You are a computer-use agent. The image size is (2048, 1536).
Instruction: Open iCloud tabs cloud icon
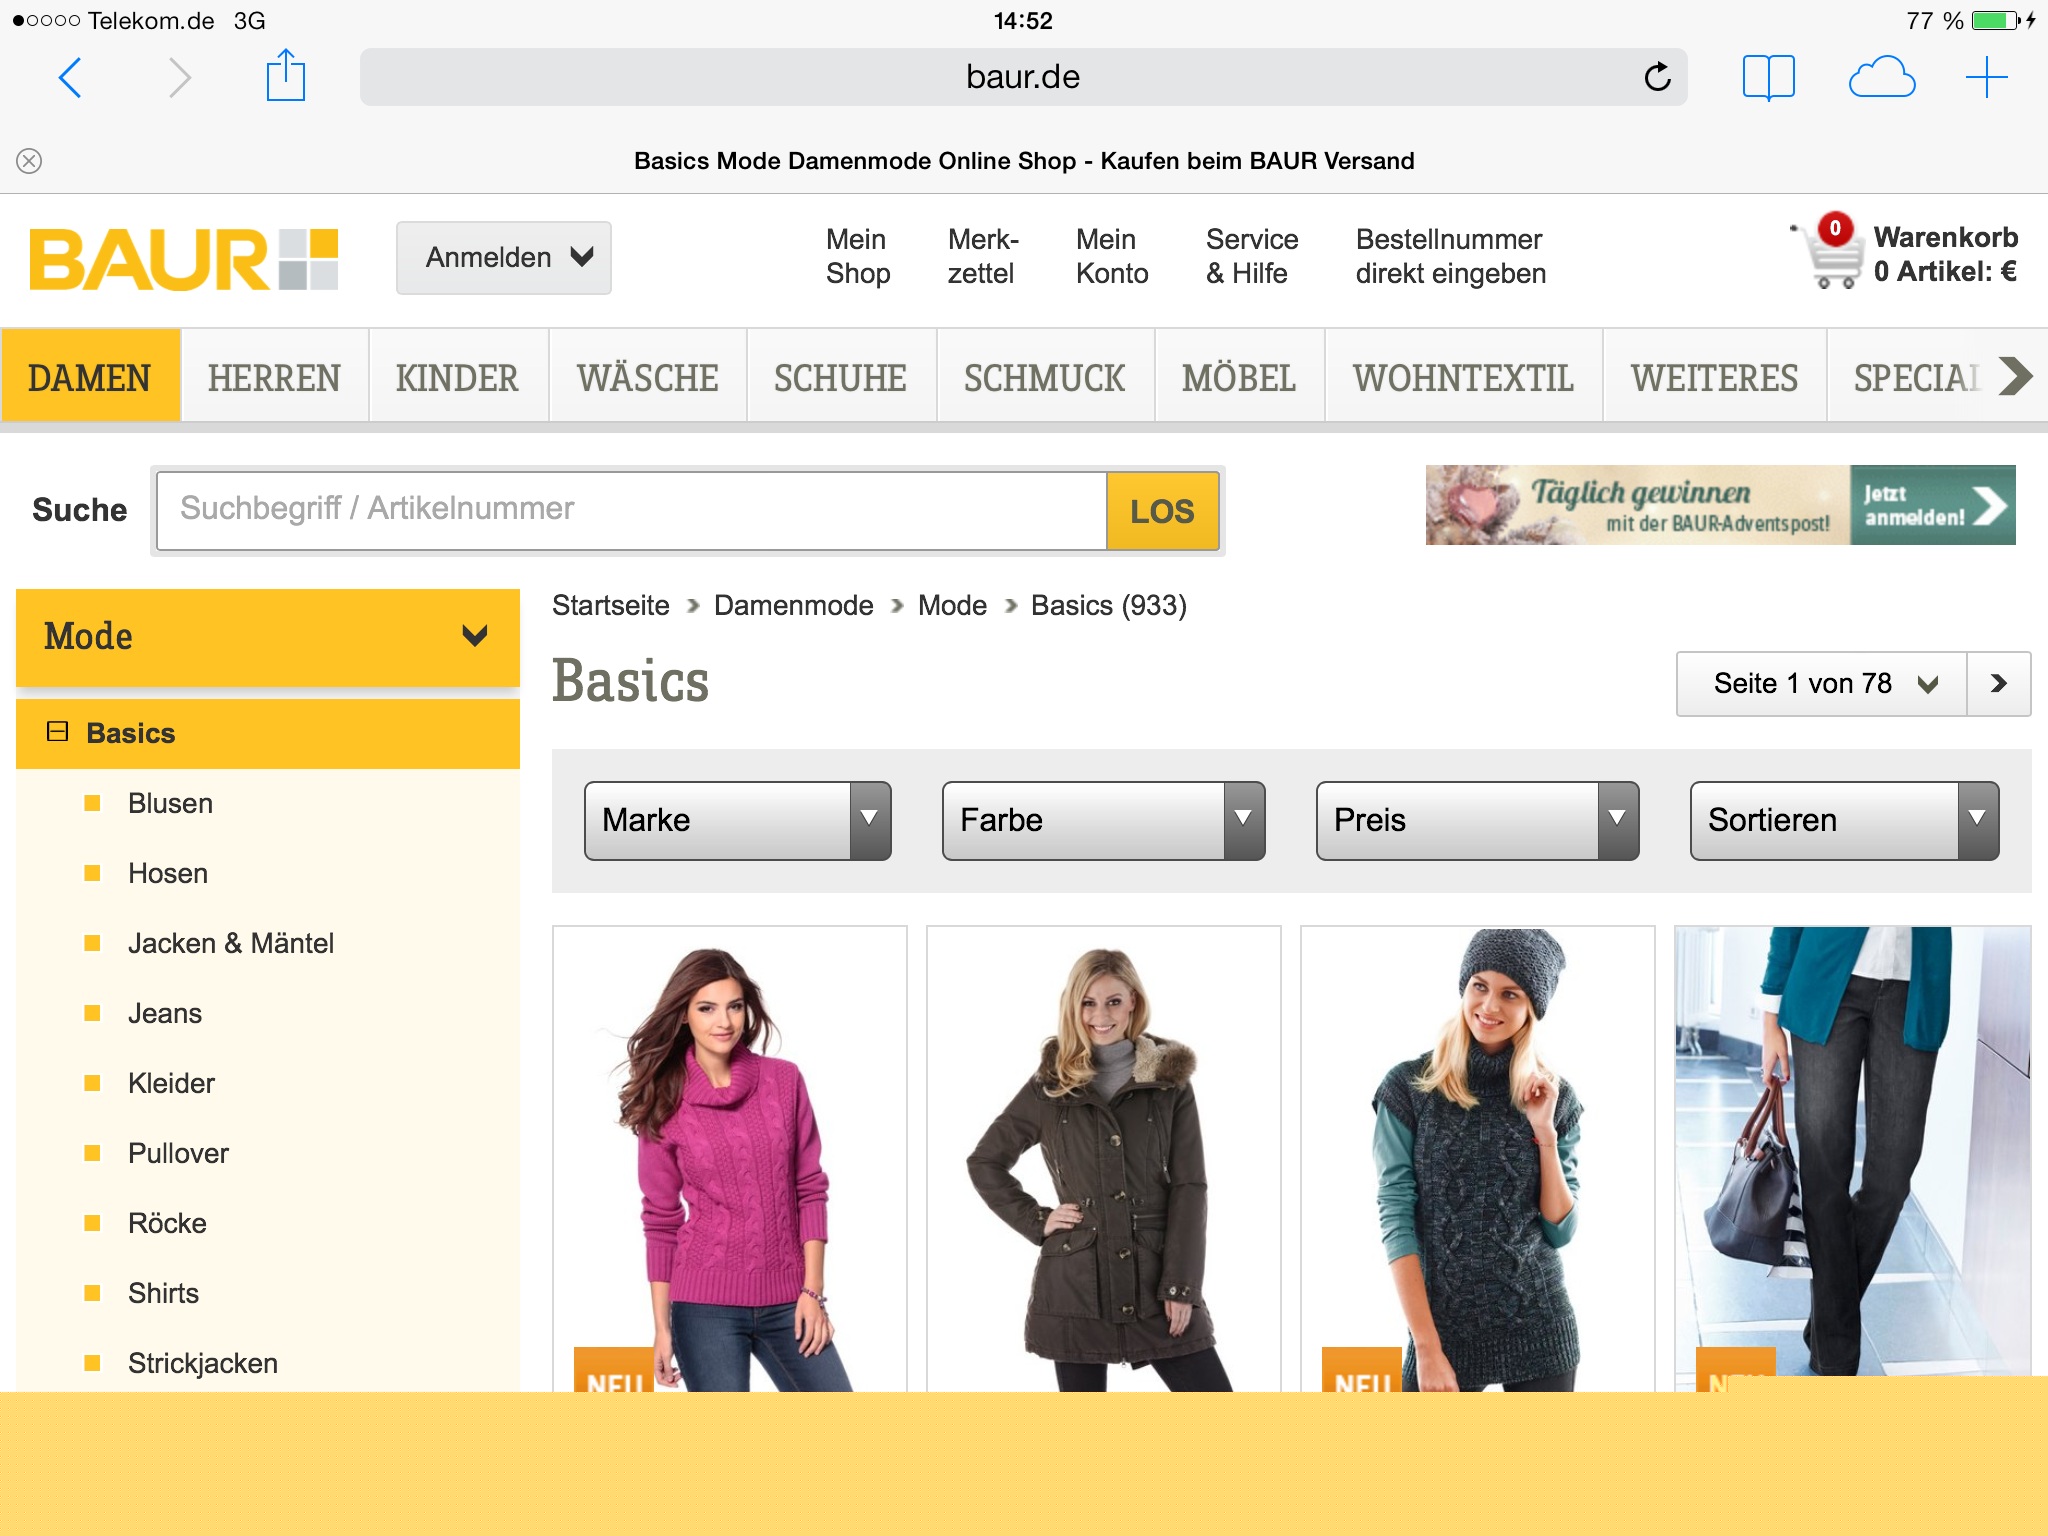(1881, 77)
